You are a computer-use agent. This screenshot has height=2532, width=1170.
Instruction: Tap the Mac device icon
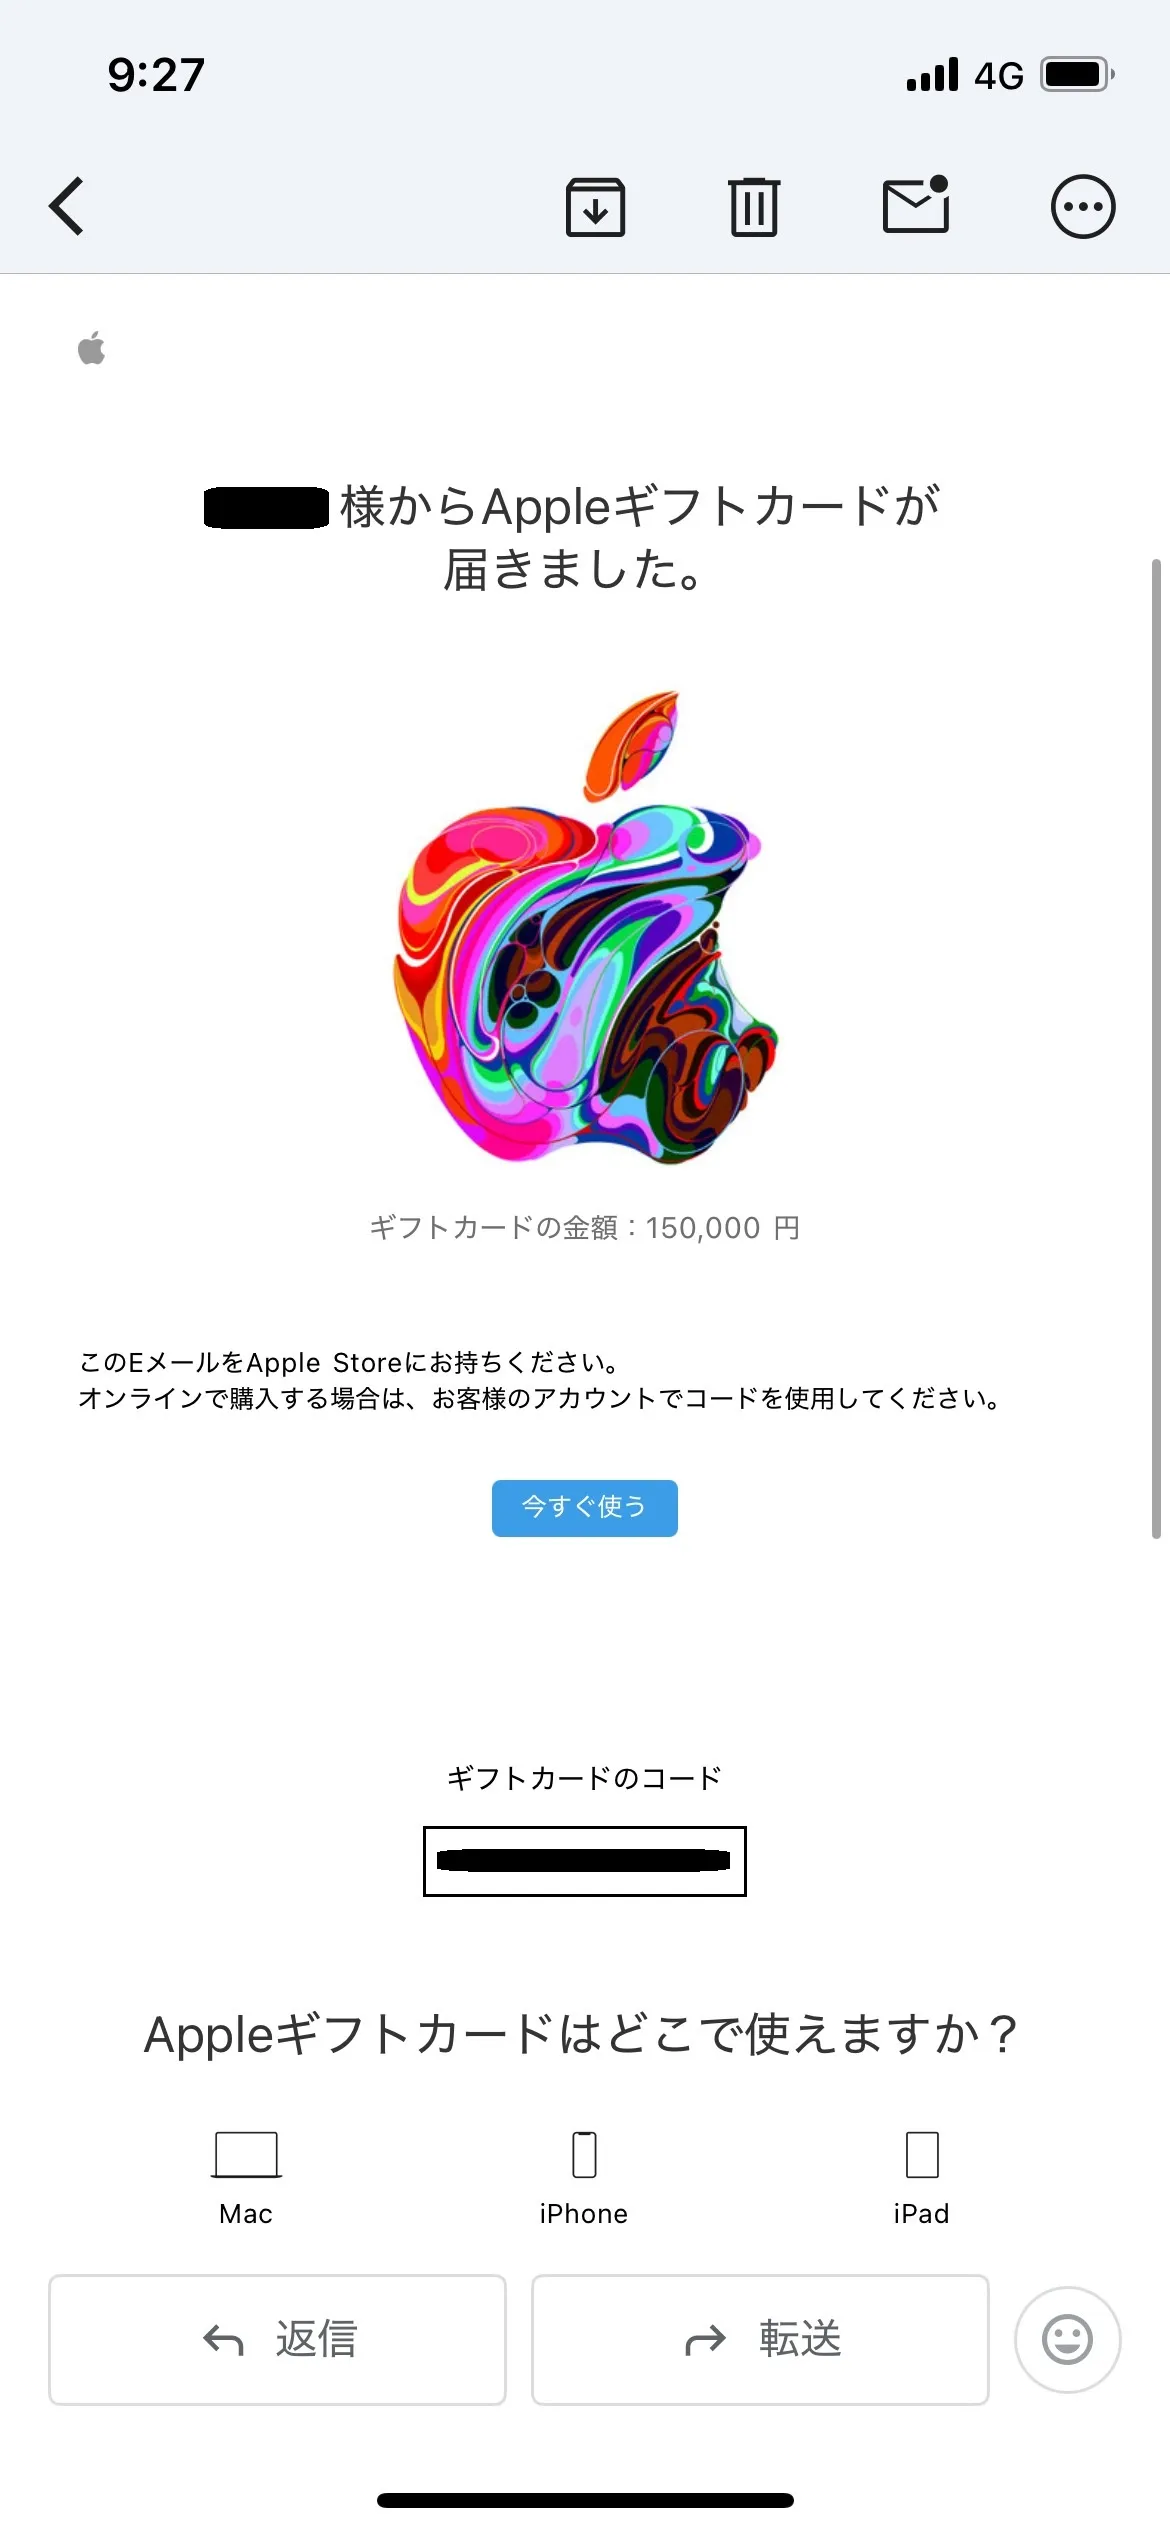tap(246, 2155)
